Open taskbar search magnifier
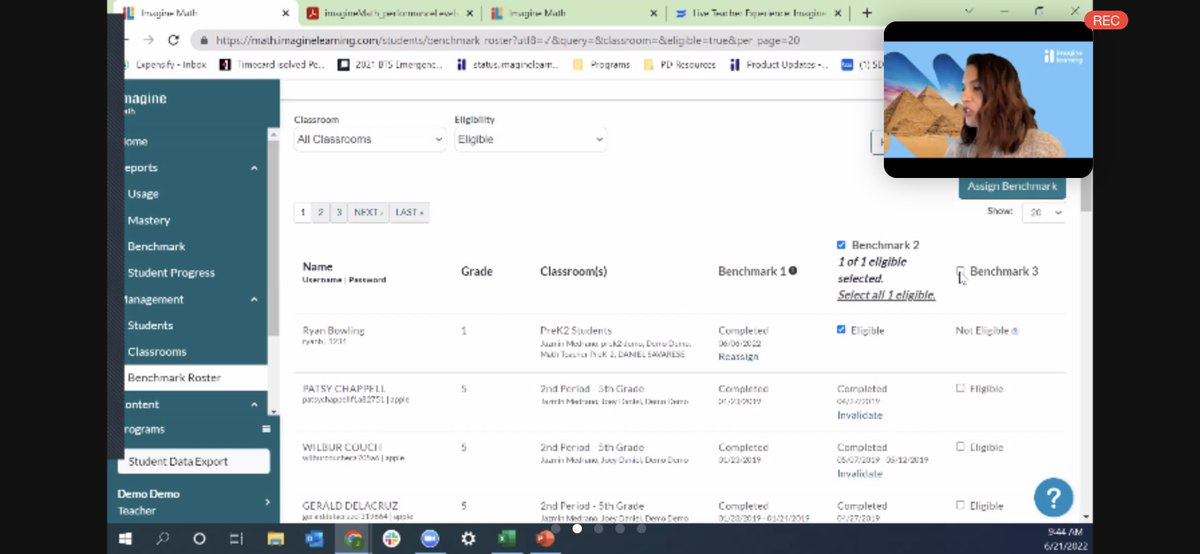Image resolution: width=1200 pixels, height=554 pixels. coord(162,538)
